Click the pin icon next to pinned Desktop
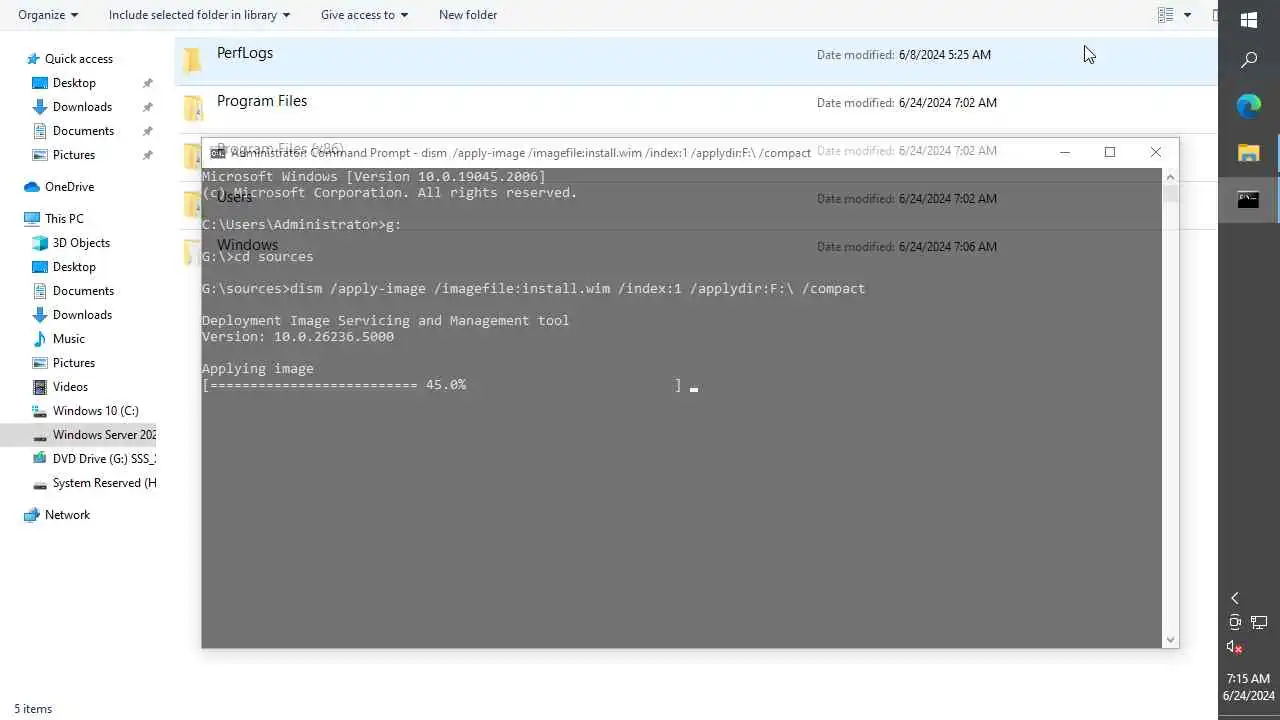This screenshot has width=1280, height=720. [148, 83]
